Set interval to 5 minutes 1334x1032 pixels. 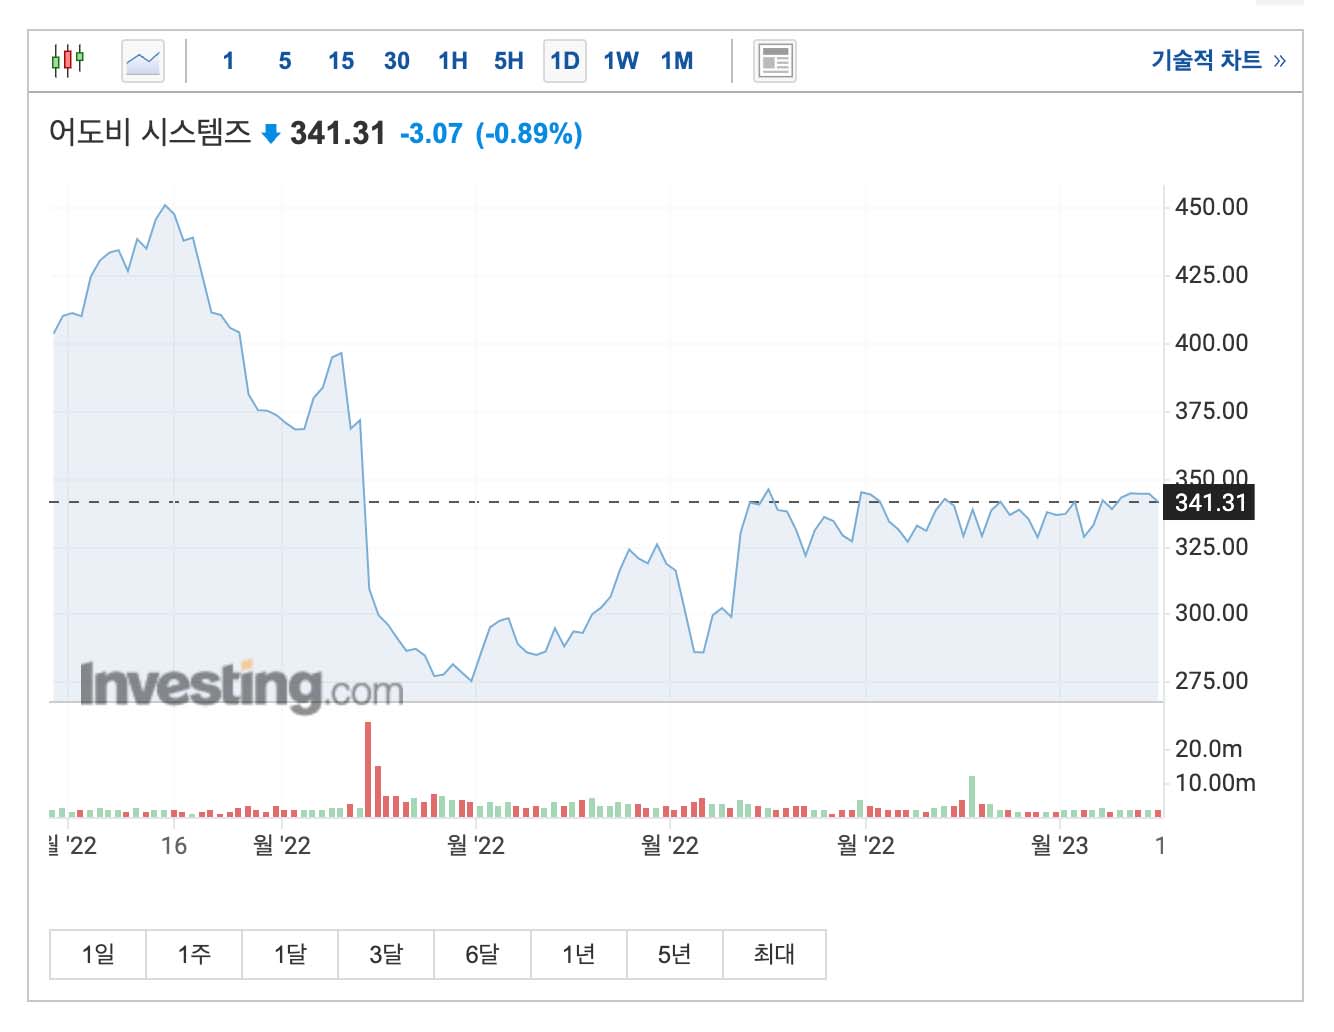click(285, 61)
